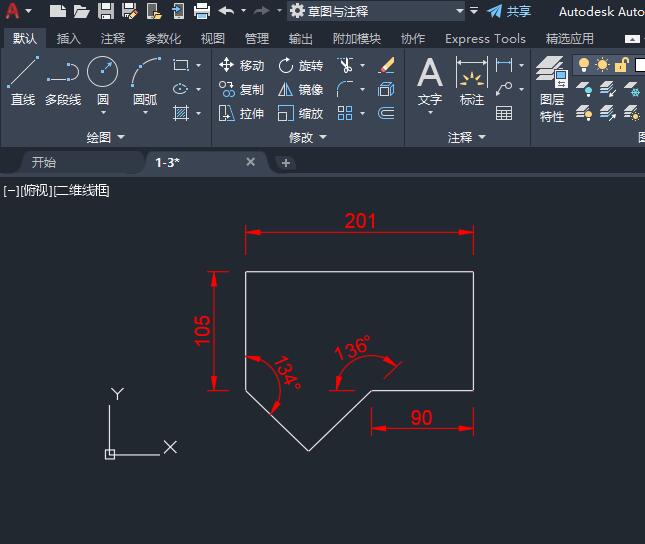Click the Offset tool icon
The image size is (645, 544).
pyautogui.click(x=386, y=113)
